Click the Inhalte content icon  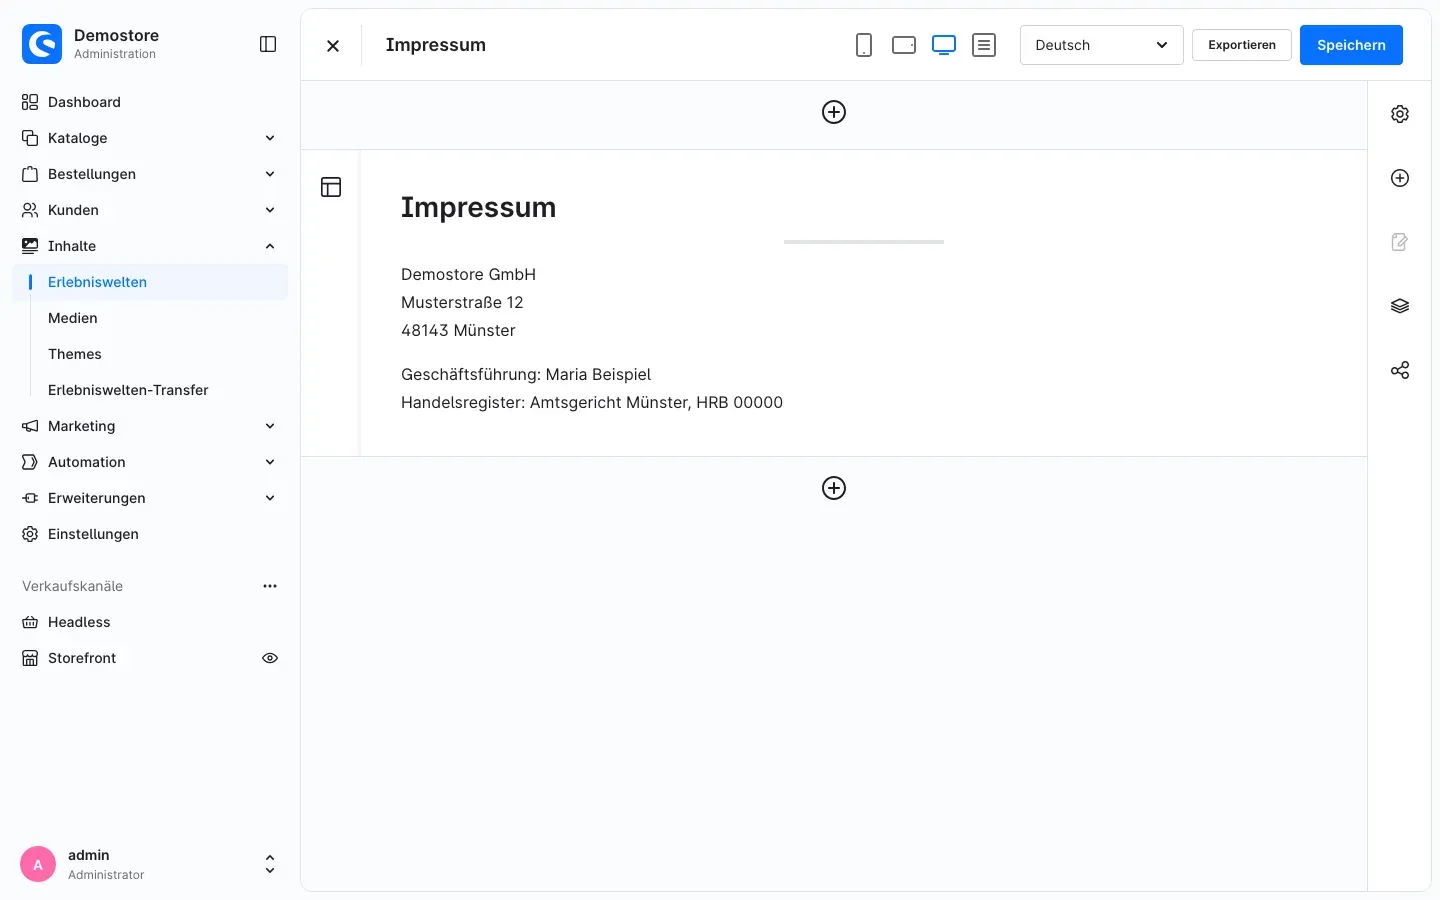[x=30, y=246]
